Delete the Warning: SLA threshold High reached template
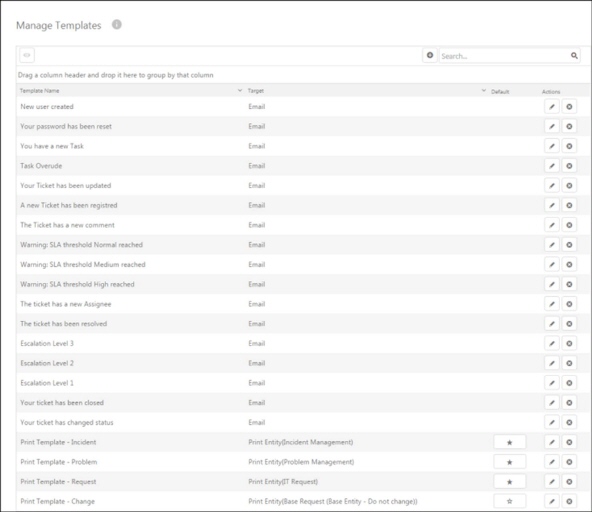 [569, 284]
